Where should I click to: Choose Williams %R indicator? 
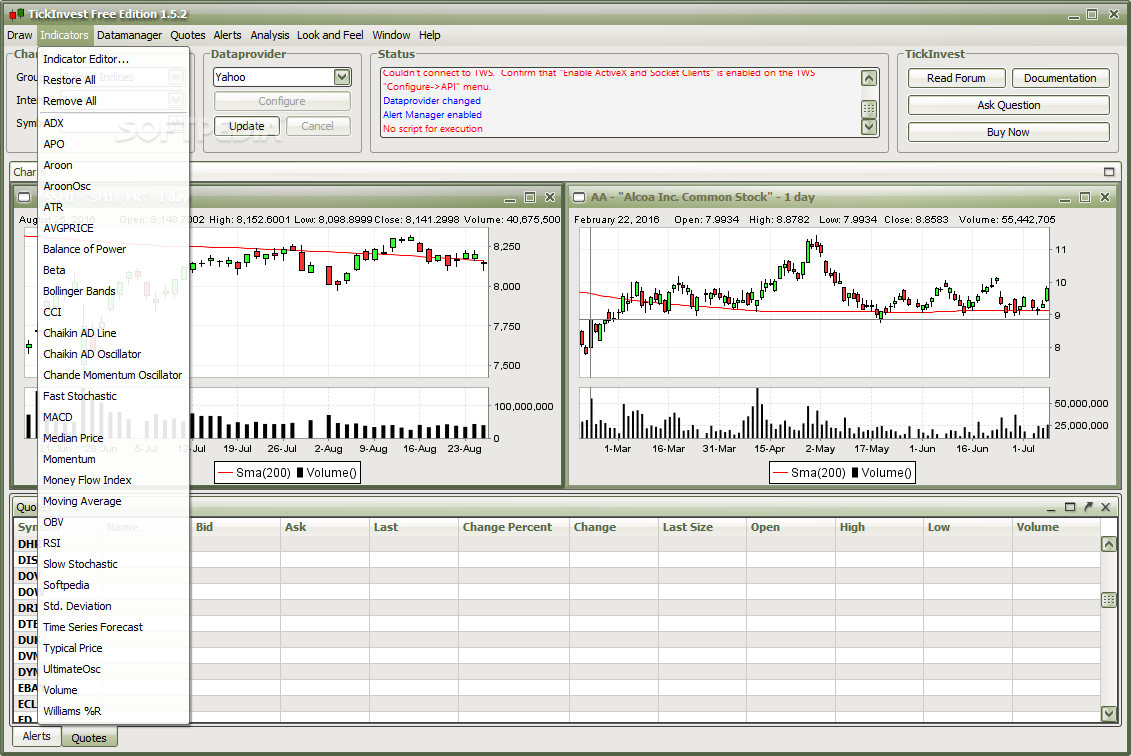(x=114, y=711)
